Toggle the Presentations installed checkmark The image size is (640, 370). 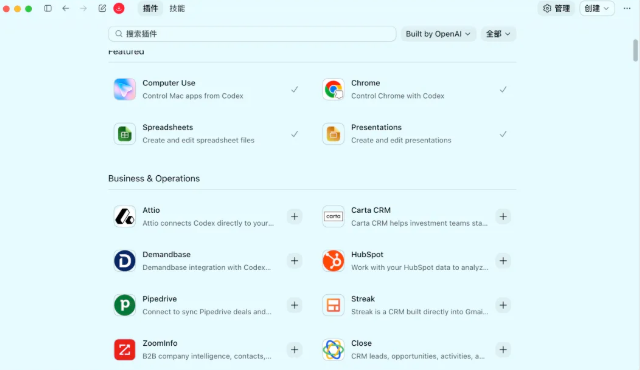click(503, 134)
